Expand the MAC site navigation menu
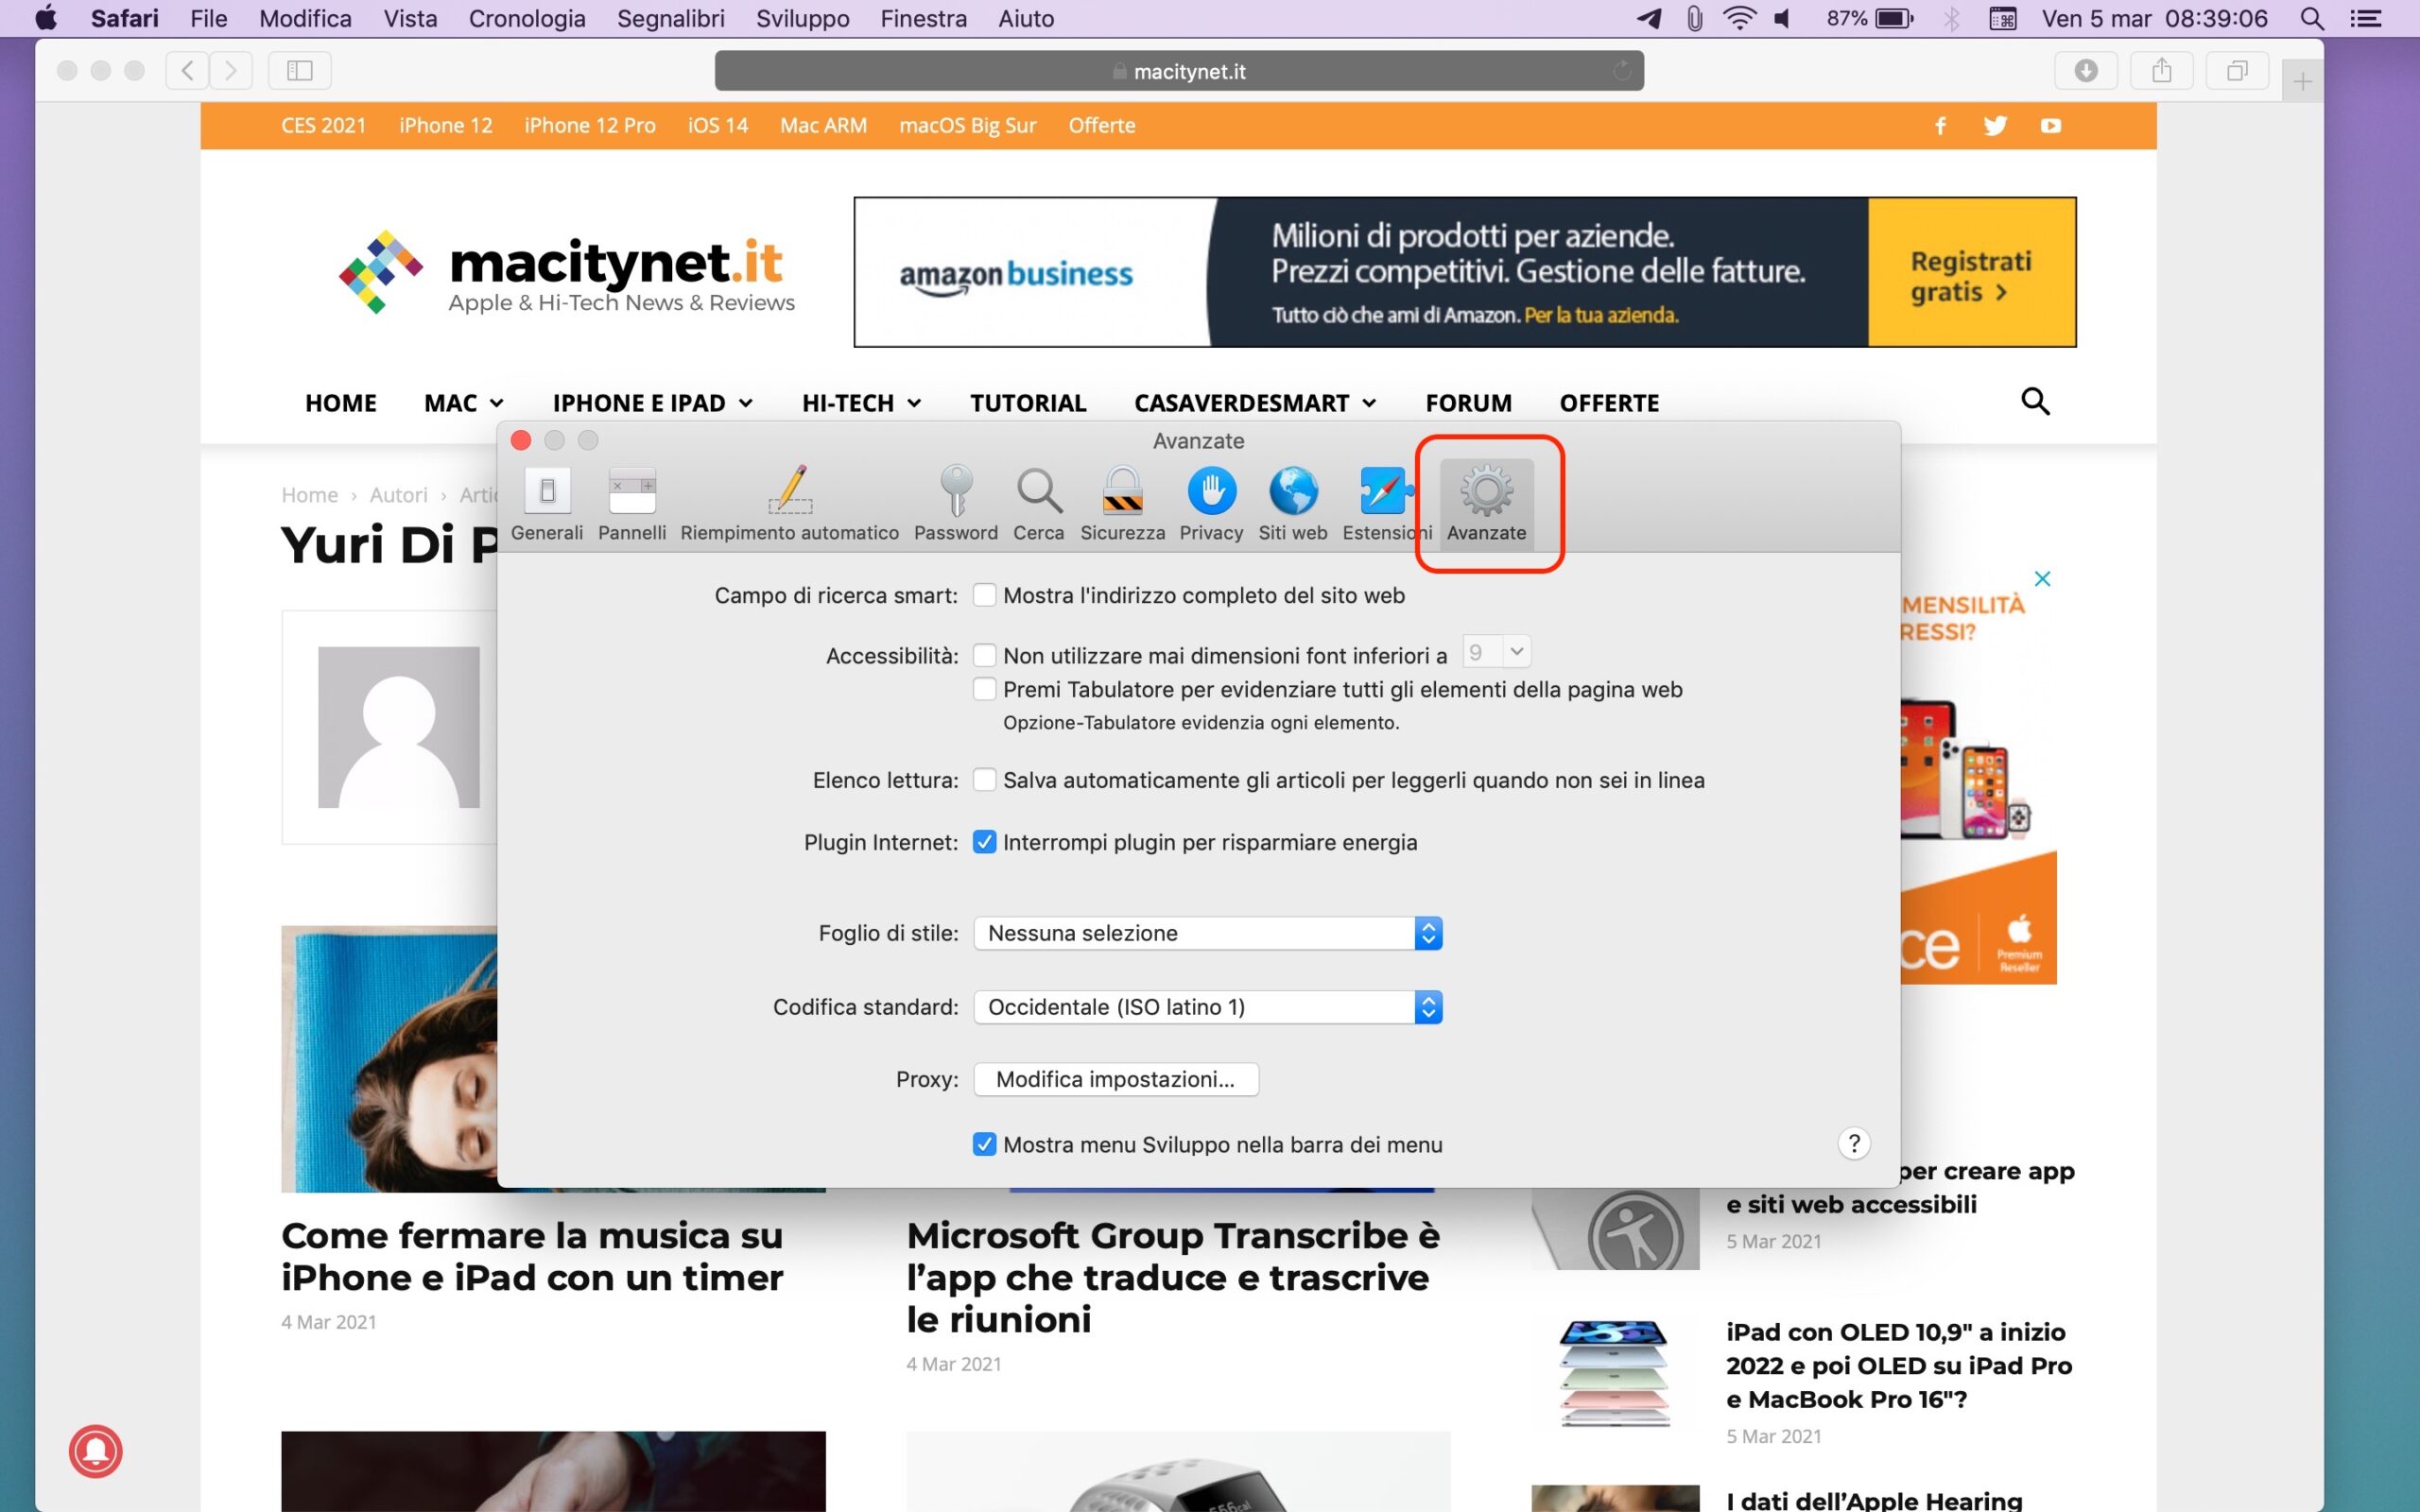The width and height of the screenshot is (2420, 1512). (463, 403)
